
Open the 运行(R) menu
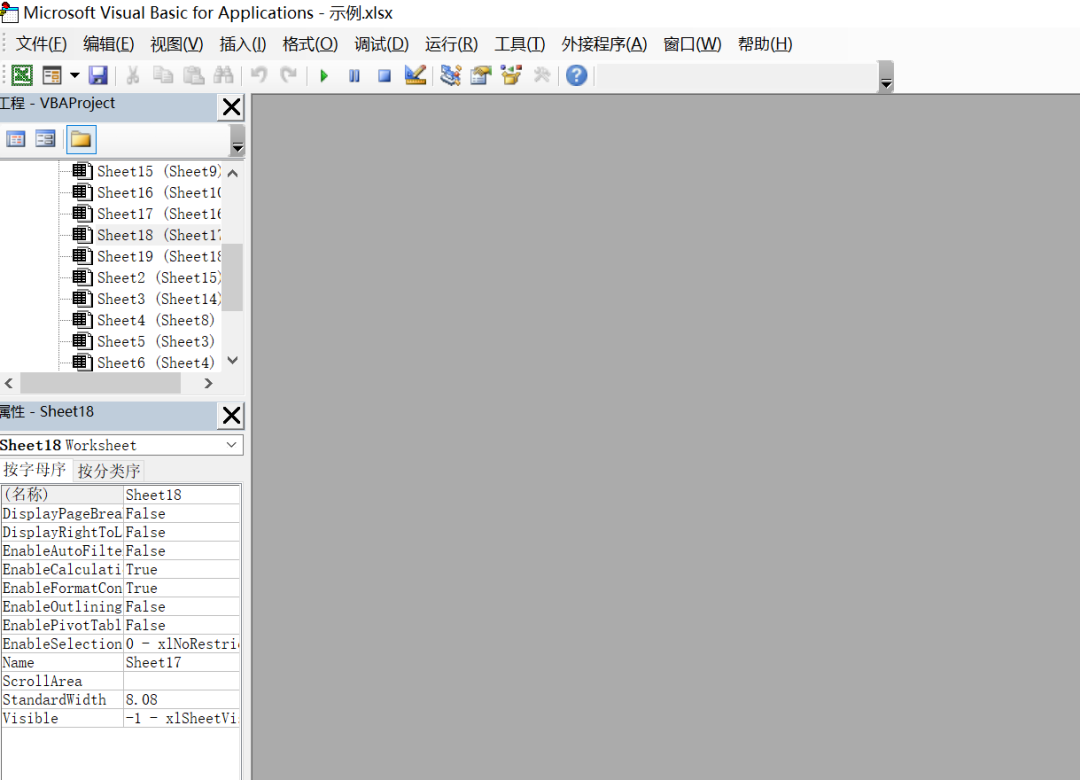451,44
